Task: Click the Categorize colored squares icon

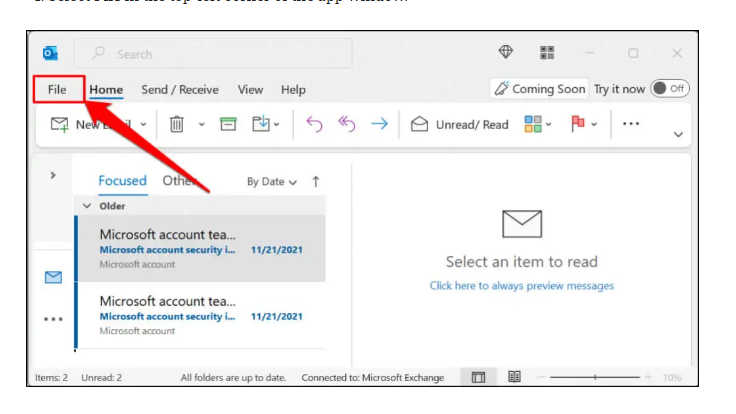Action: (x=533, y=124)
